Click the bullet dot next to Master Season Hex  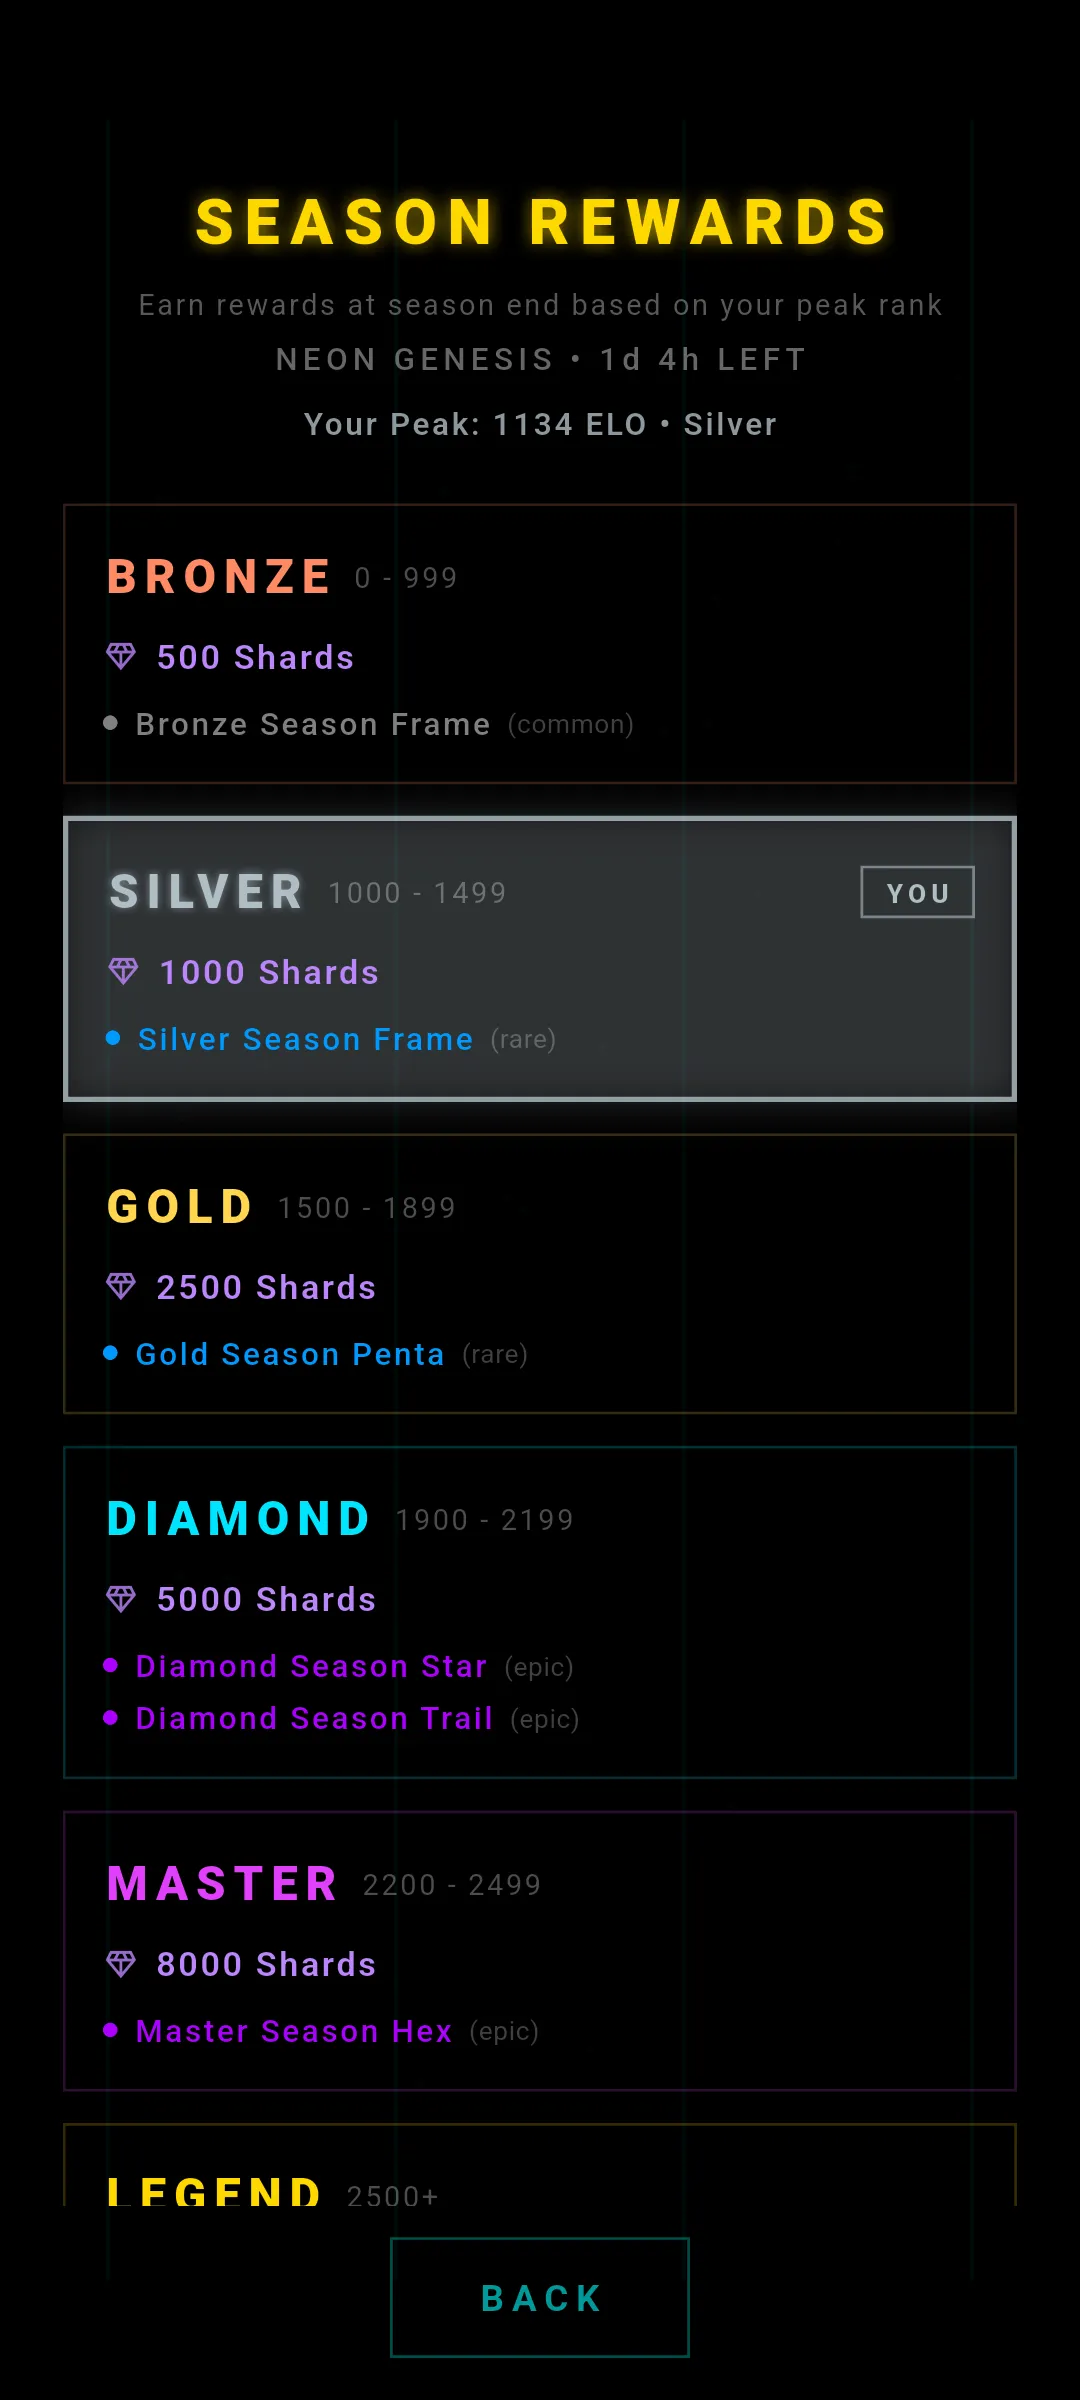click(x=112, y=2031)
